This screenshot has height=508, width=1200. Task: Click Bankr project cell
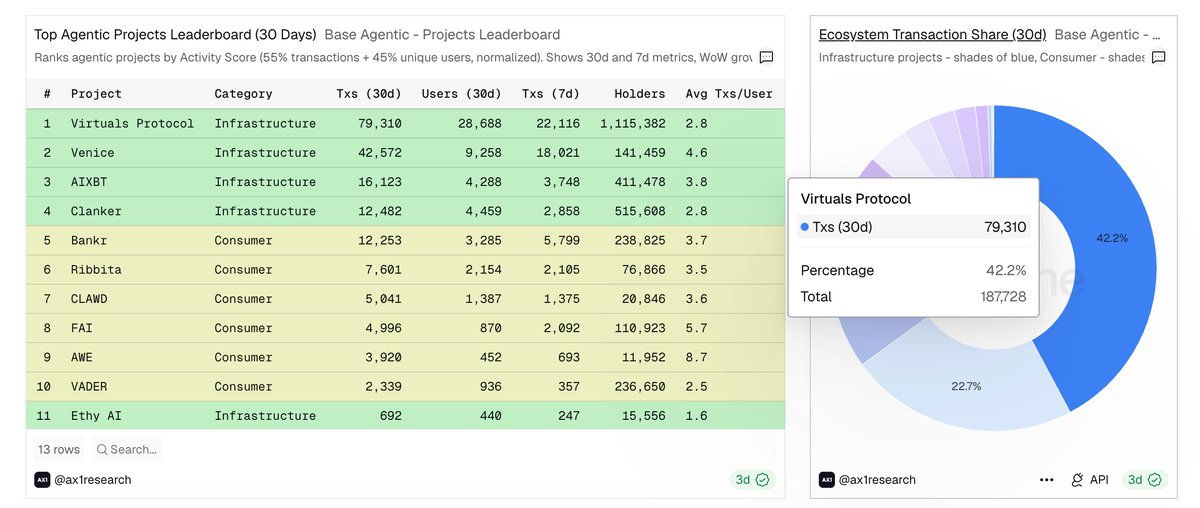point(88,241)
